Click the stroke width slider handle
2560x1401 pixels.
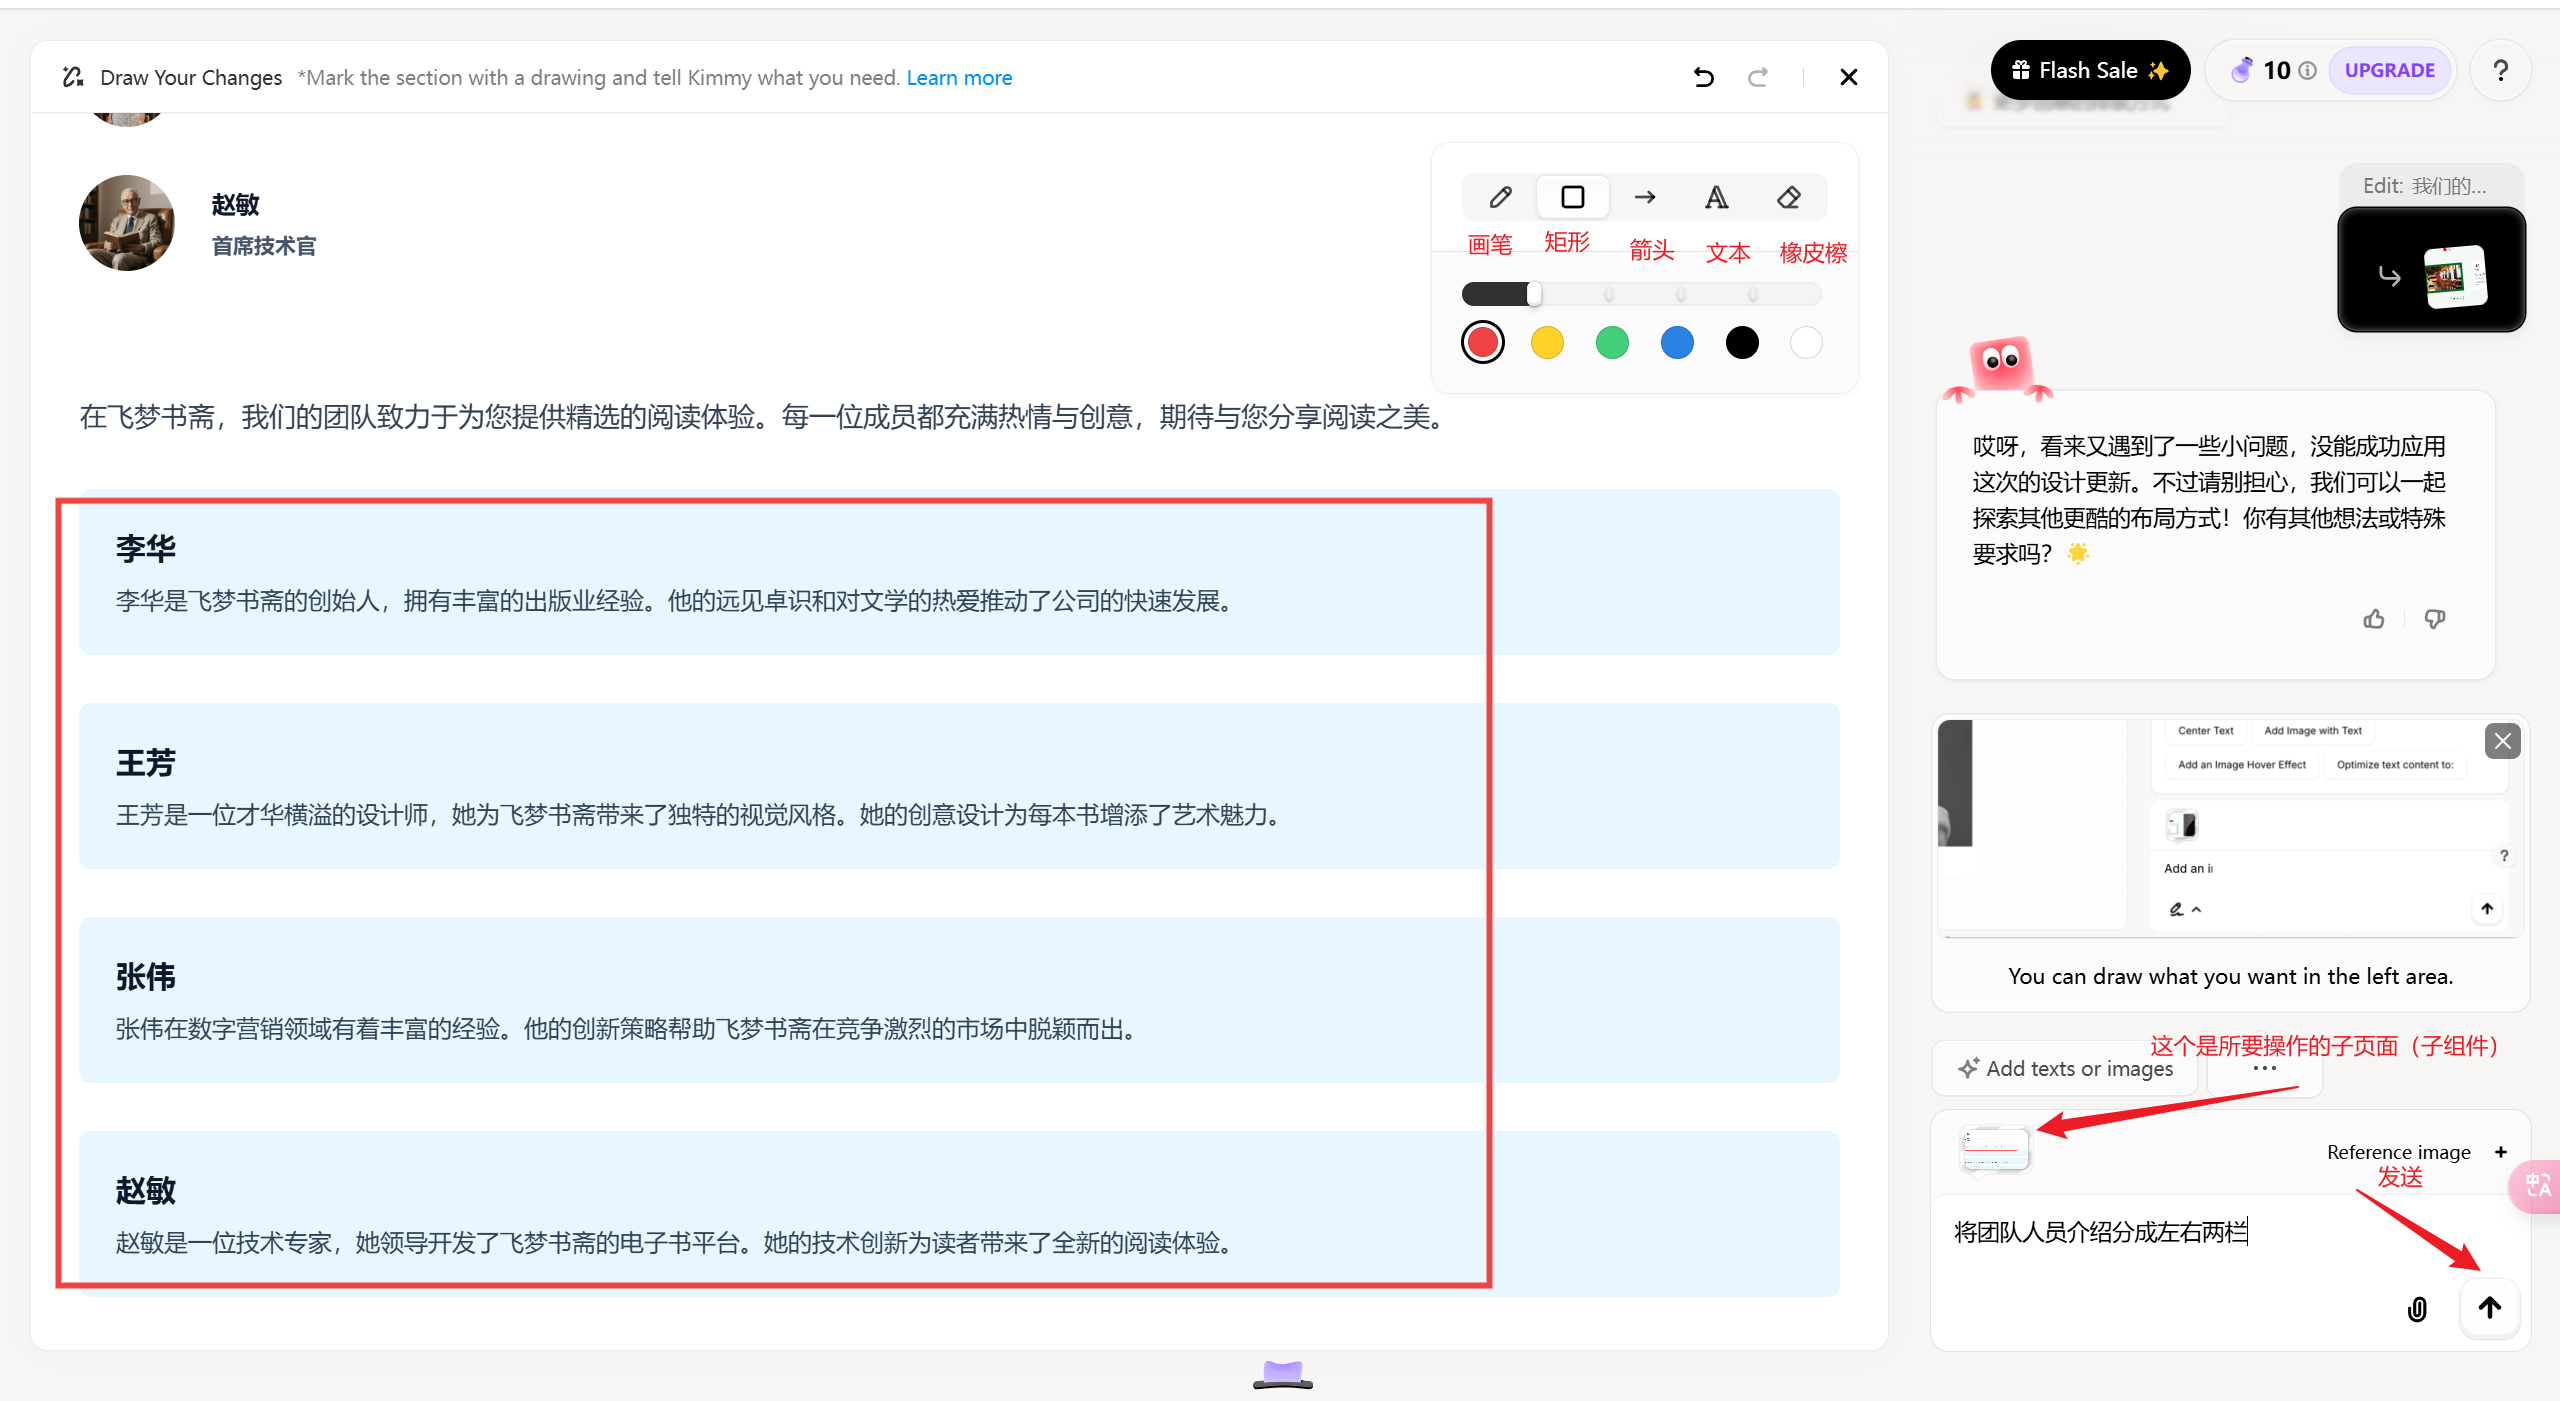(x=1534, y=294)
